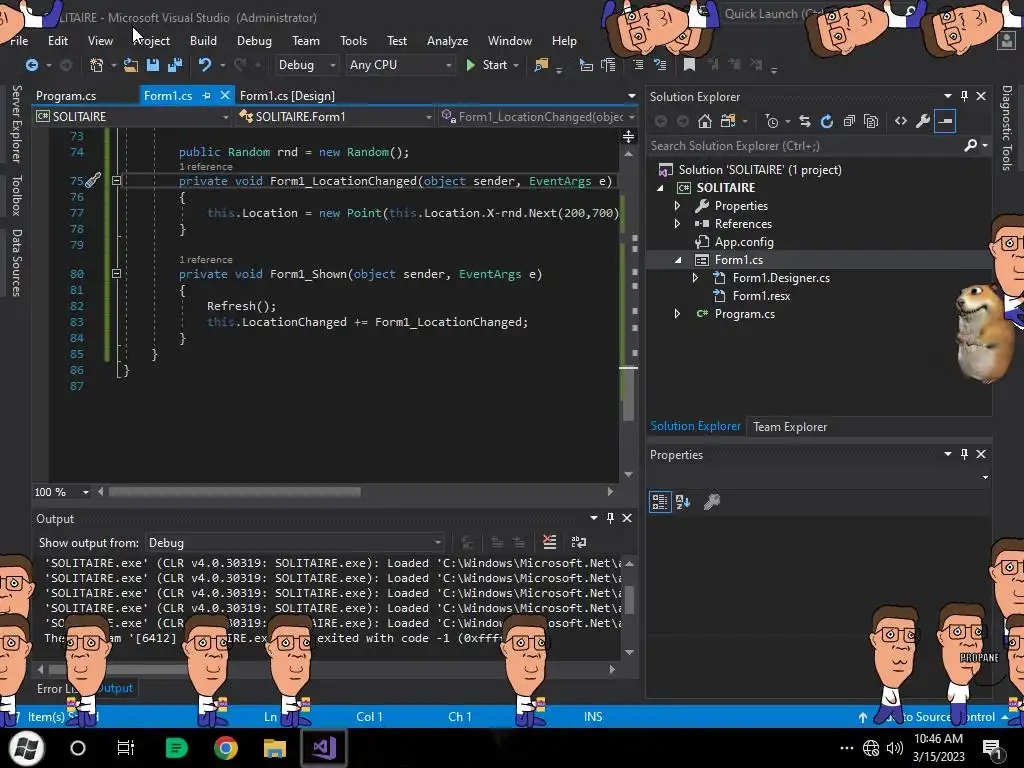
Task: Open the Toolbox side panel
Action: (x=16, y=195)
